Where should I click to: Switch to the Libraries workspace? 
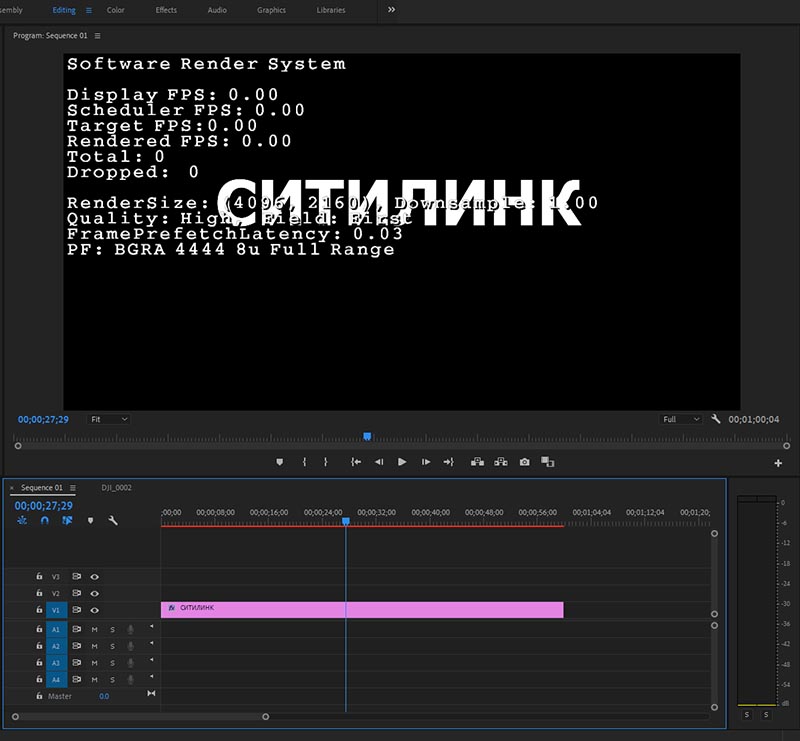tap(331, 10)
